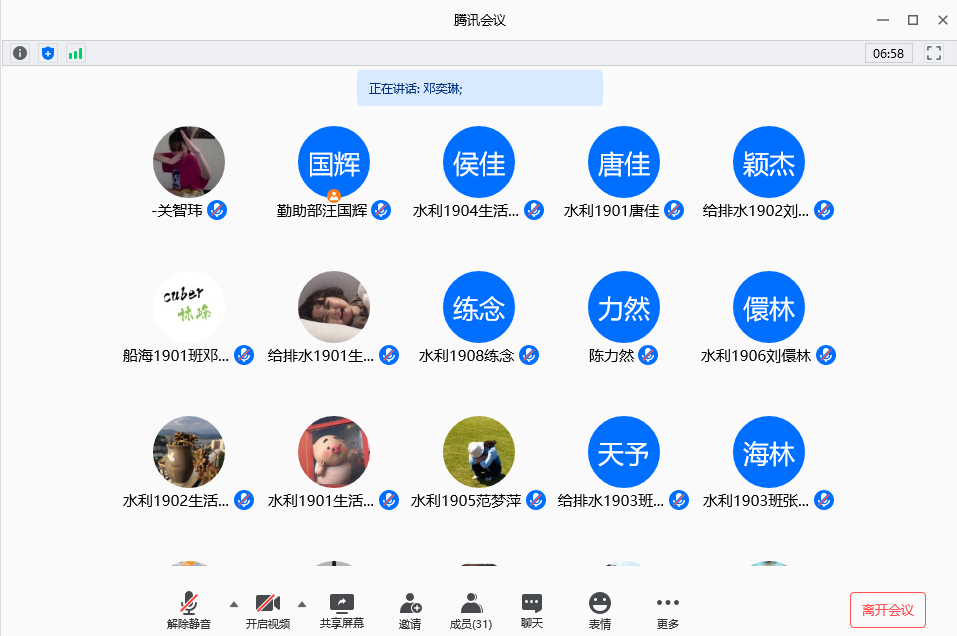Viewport: 957px width, 636px height.
Task: Open the chat panel
Action: coord(532,610)
